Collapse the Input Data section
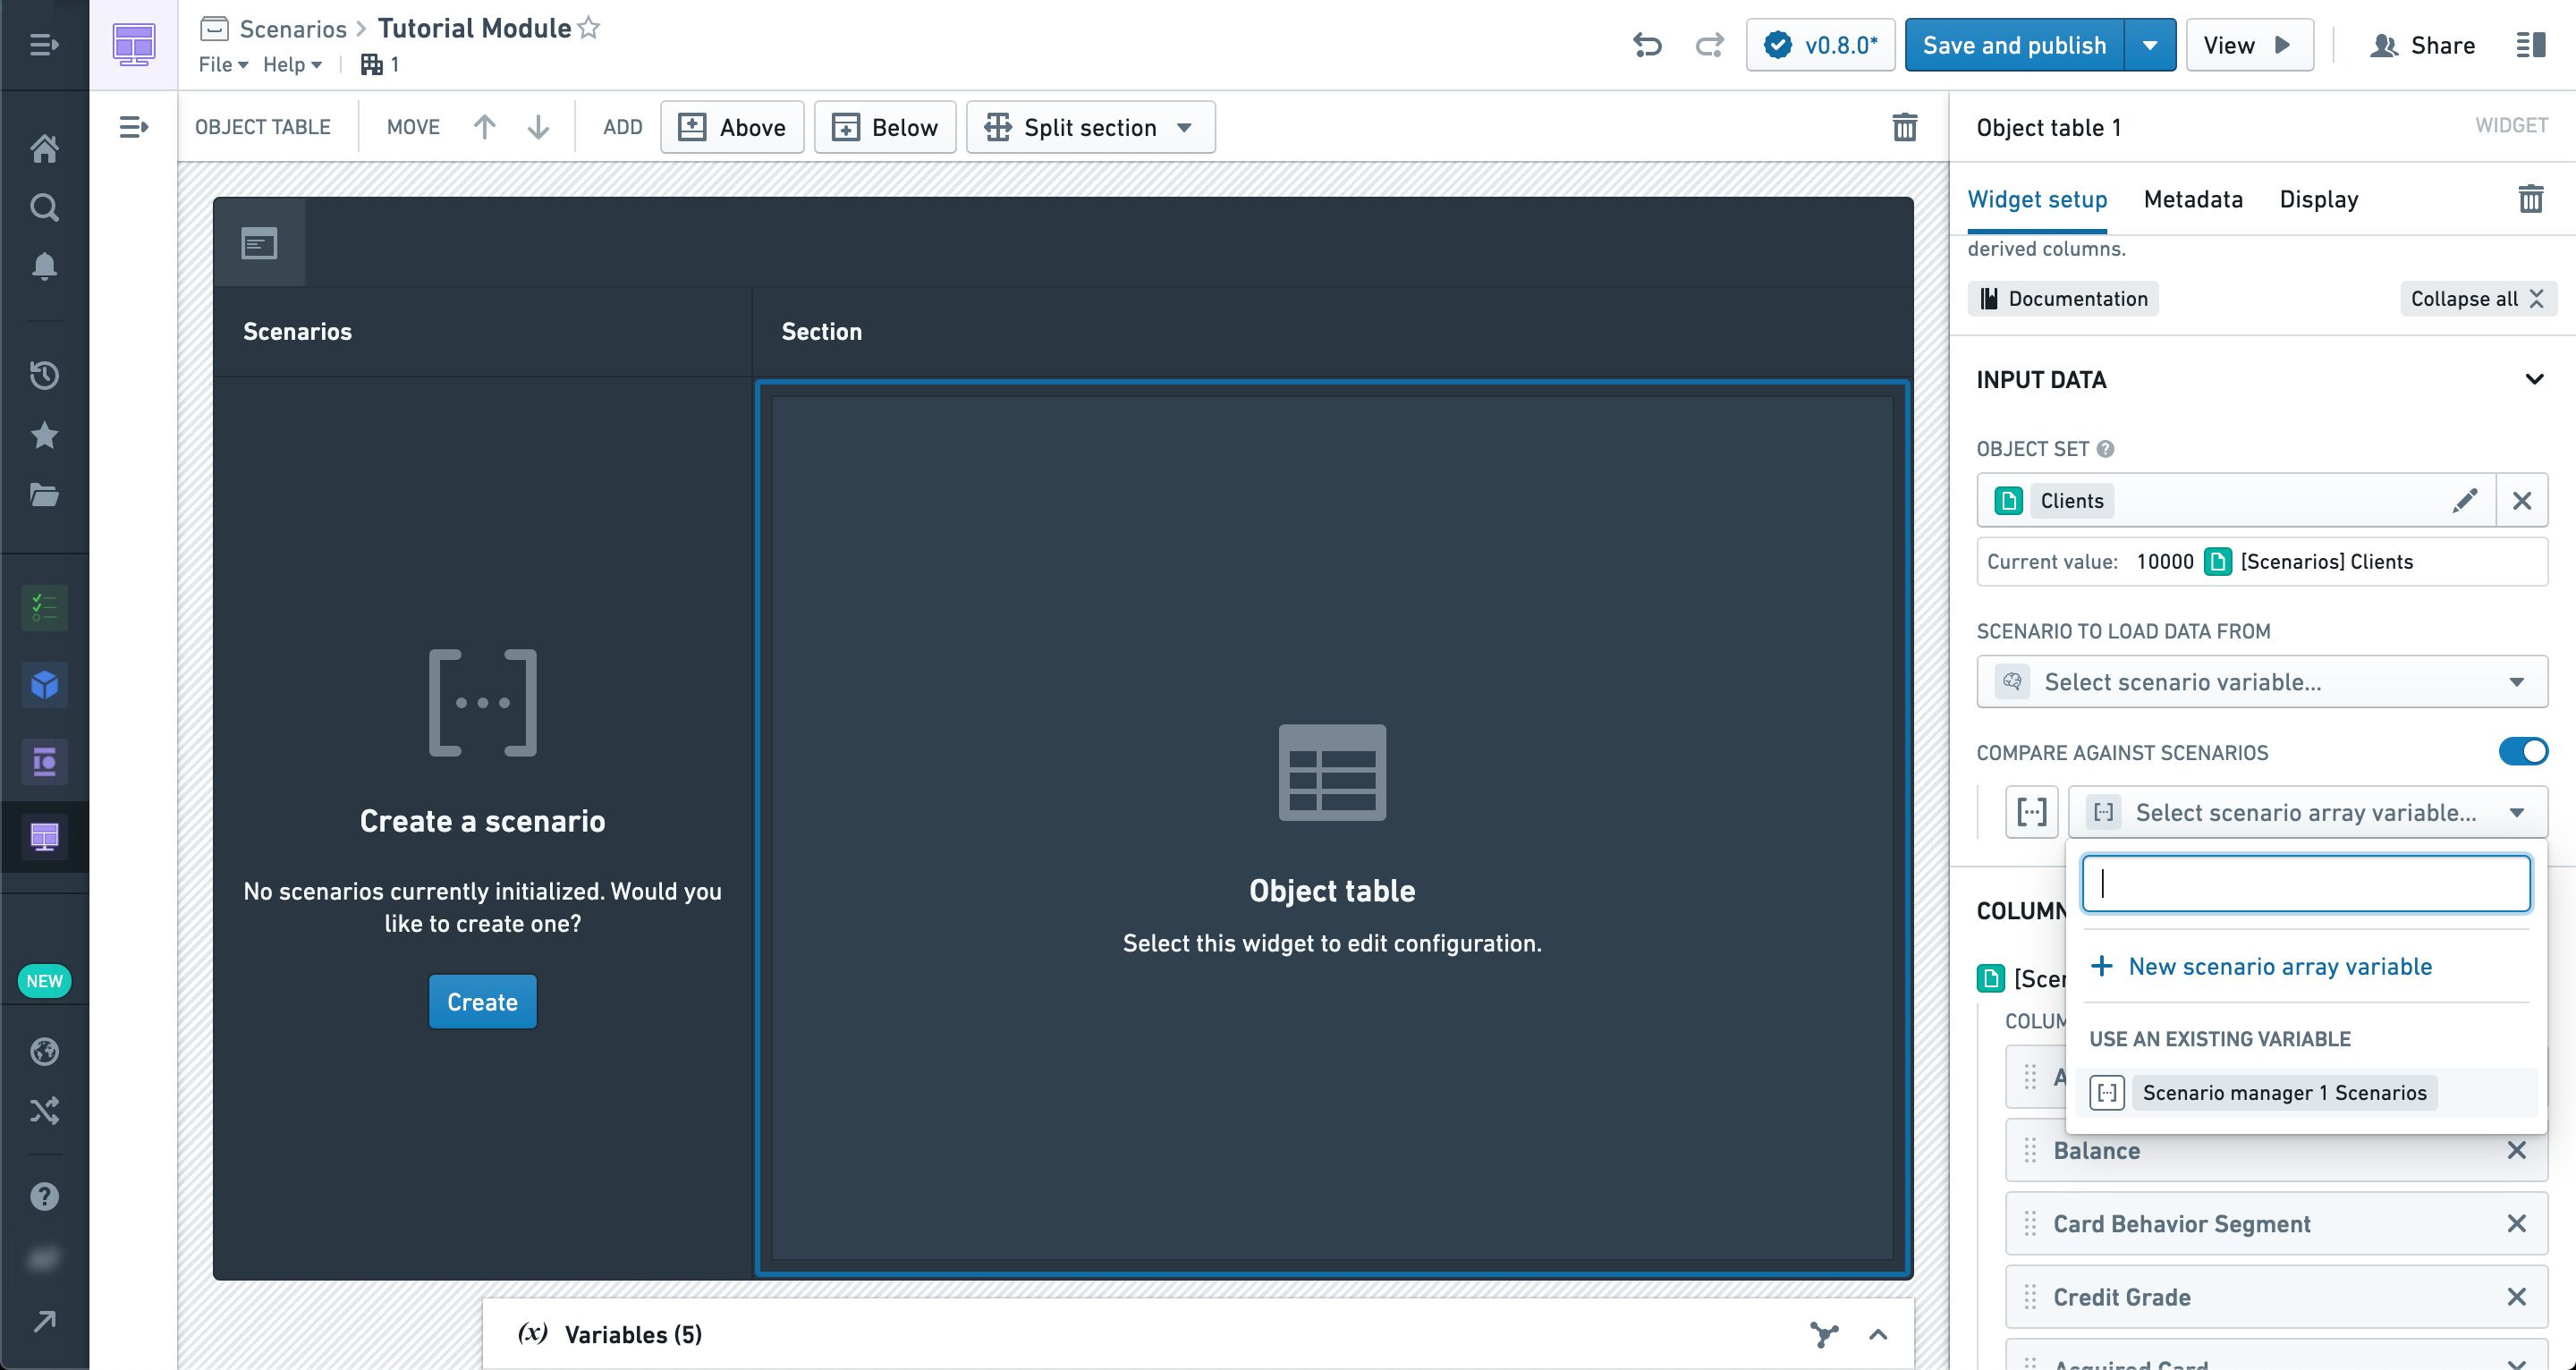This screenshot has width=2576, height=1370. click(x=2533, y=380)
